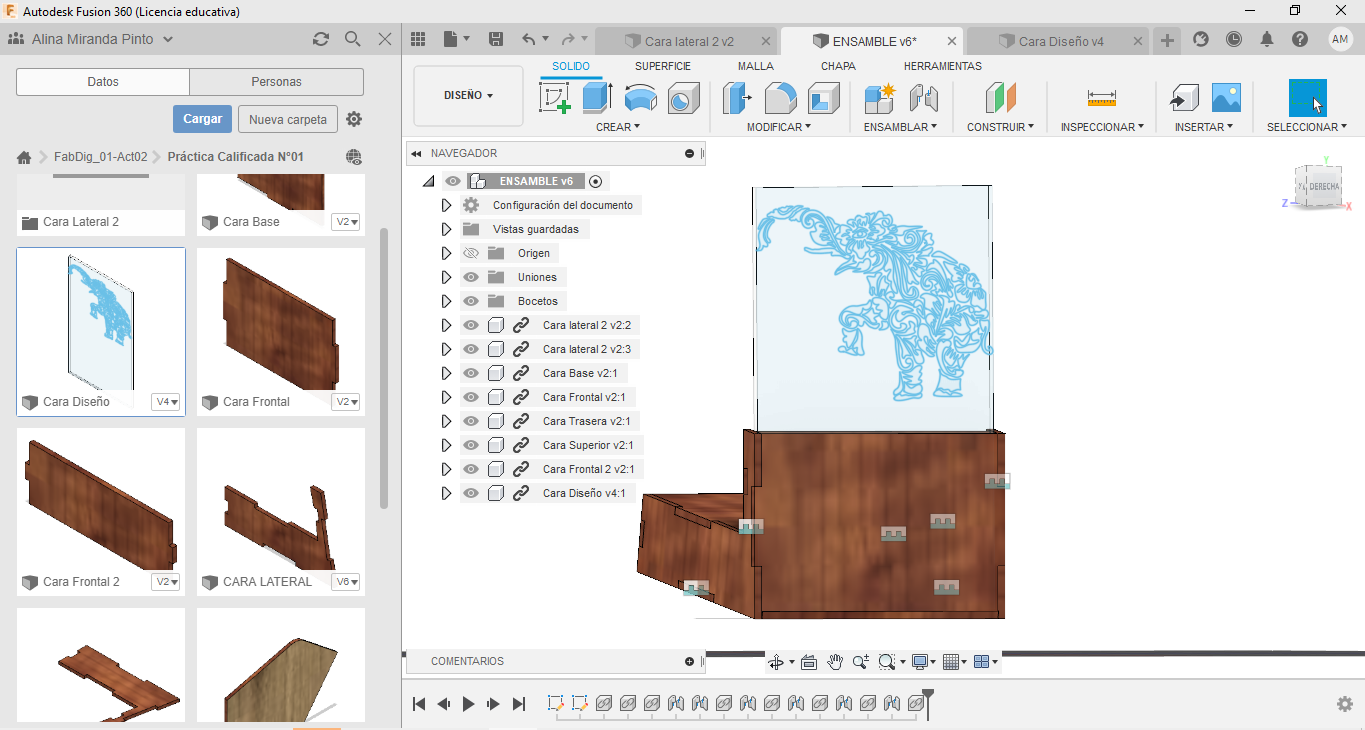
Task: Click the New Component icon
Action: pyautogui.click(x=880, y=98)
